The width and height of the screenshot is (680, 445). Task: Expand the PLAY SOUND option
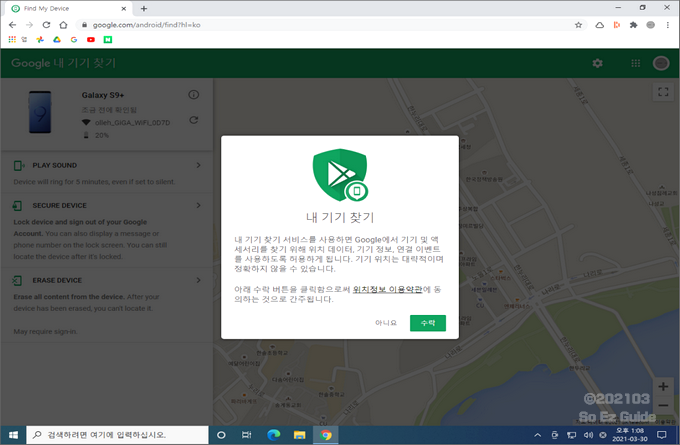click(x=198, y=165)
